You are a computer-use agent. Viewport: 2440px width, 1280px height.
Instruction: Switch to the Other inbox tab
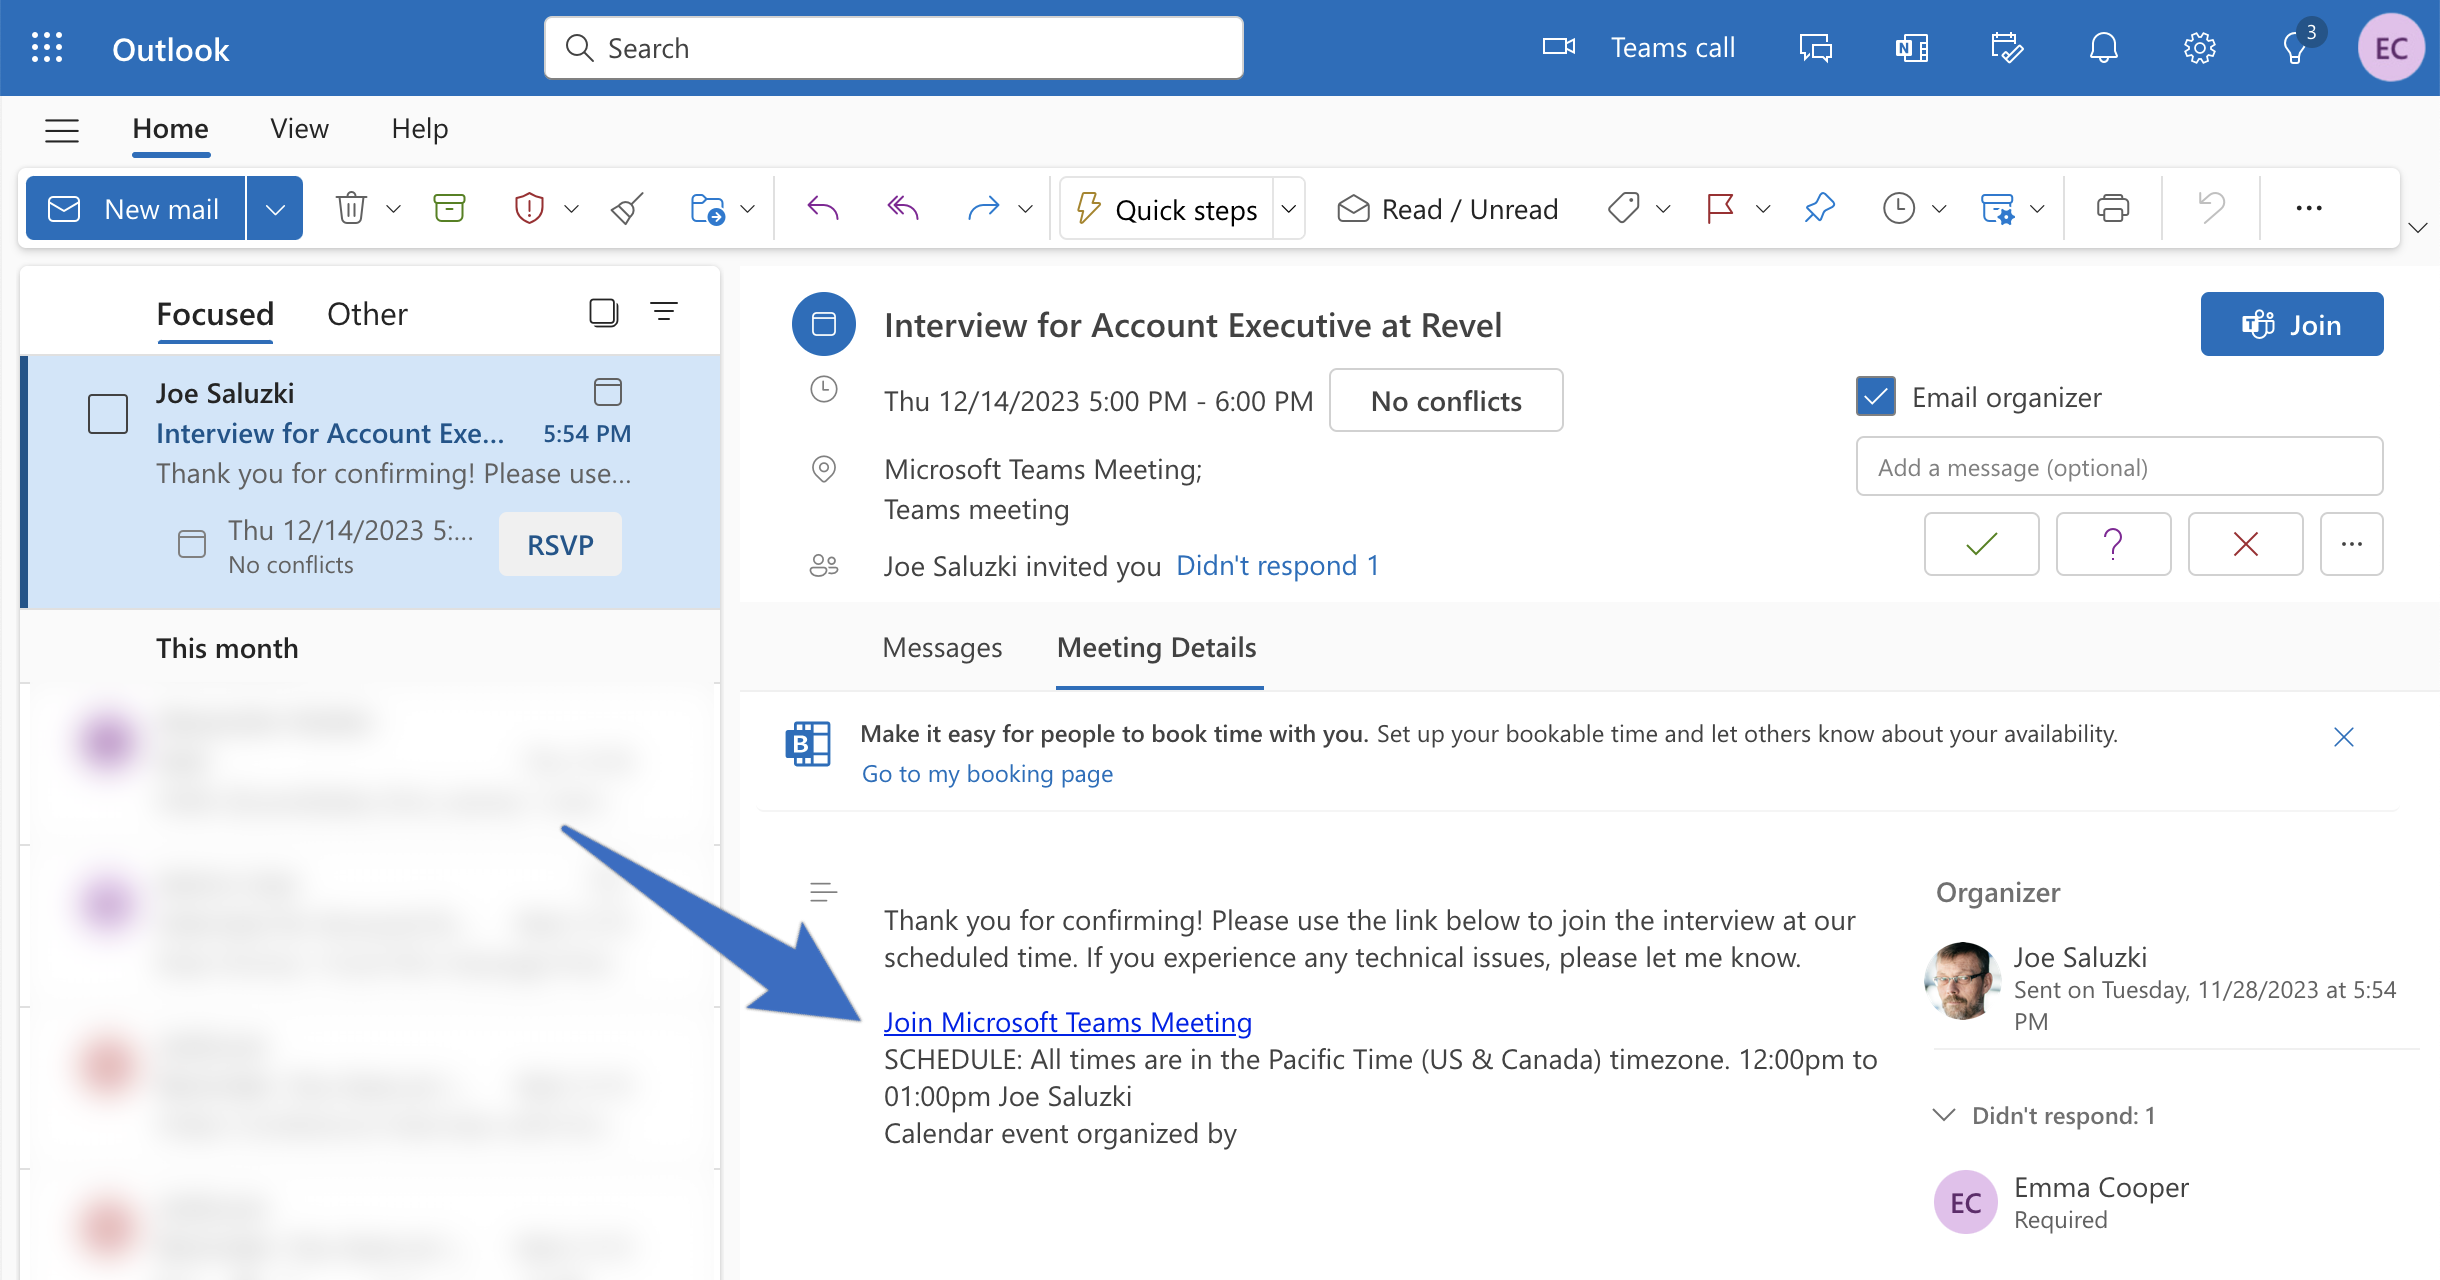[367, 314]
